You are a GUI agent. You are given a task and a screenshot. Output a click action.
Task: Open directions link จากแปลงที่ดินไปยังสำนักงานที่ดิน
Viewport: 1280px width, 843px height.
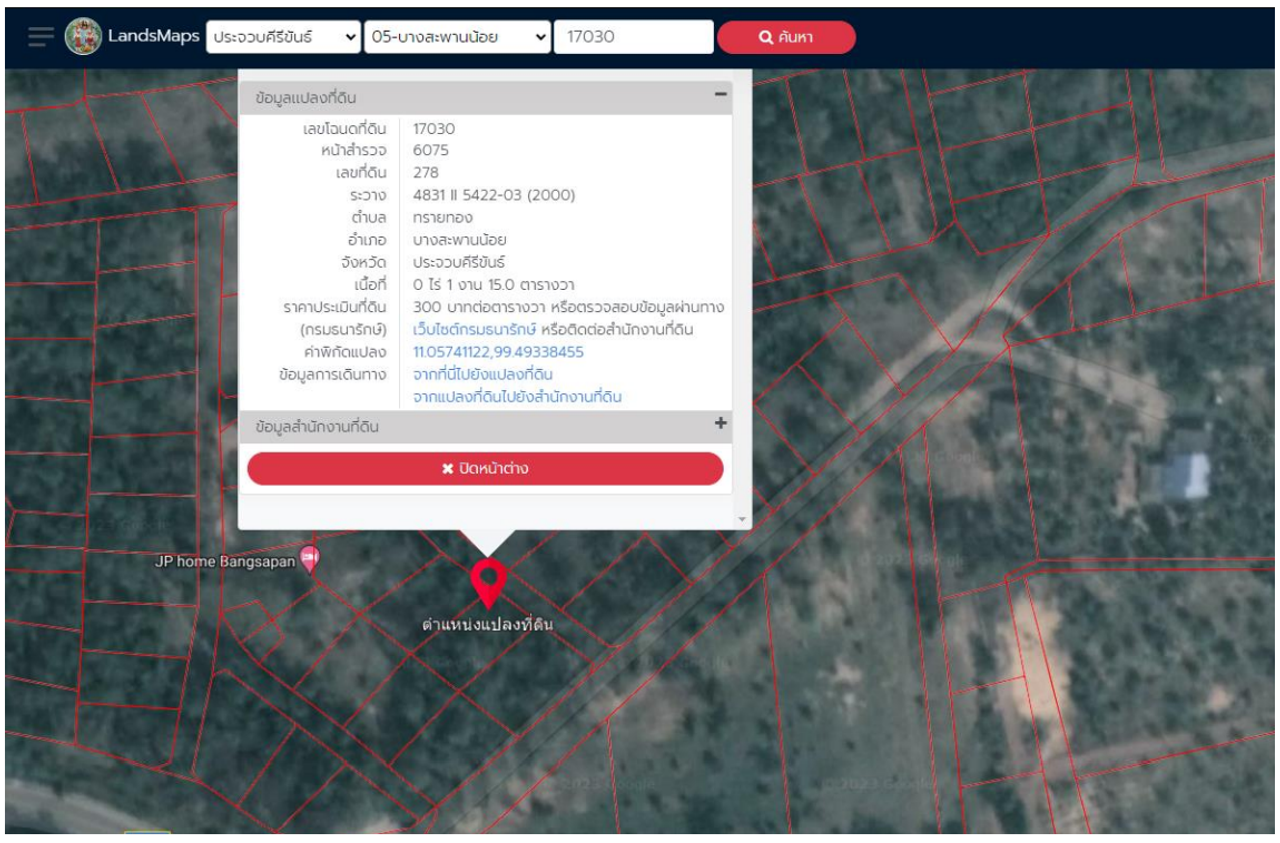coord(517,397)
